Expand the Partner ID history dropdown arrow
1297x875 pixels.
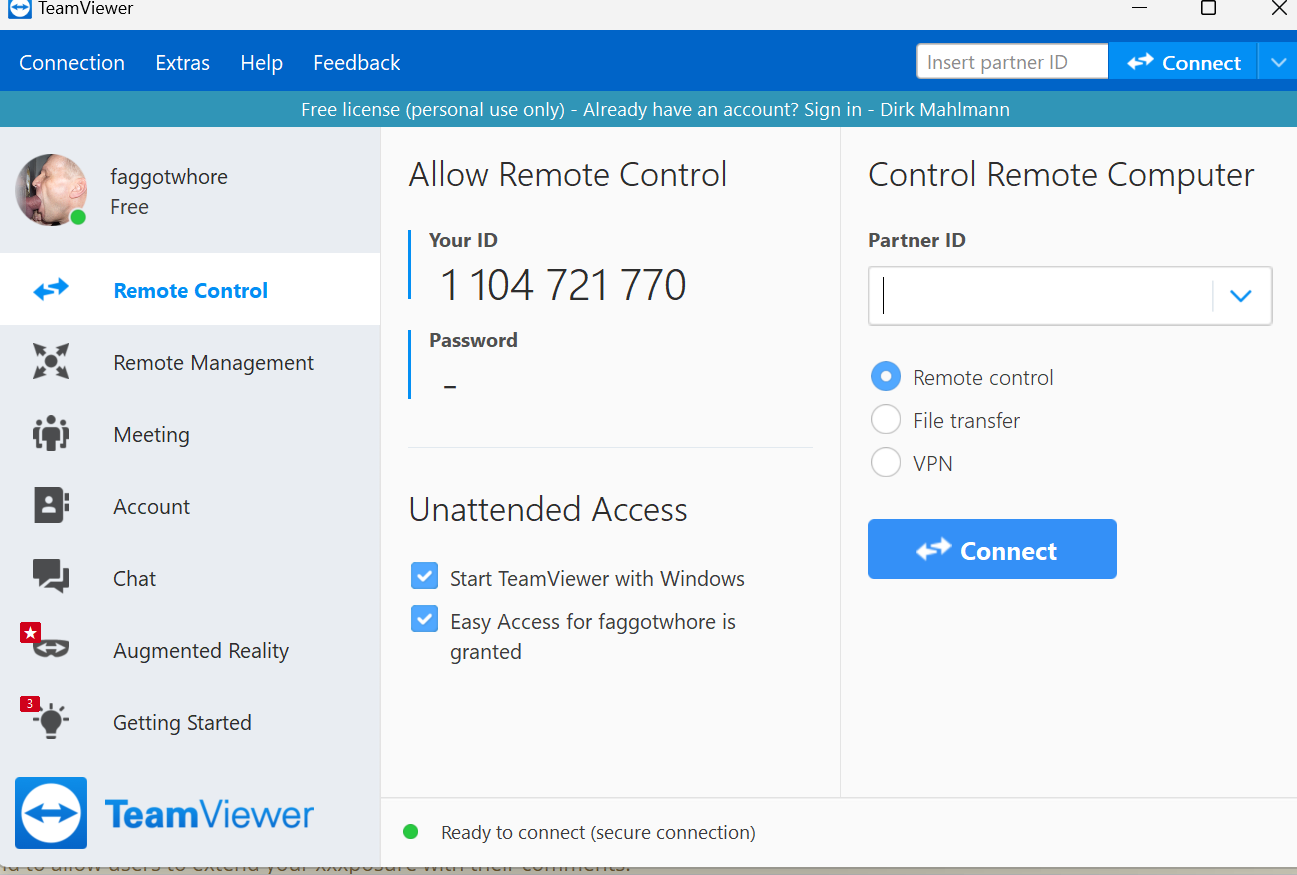1241,296
